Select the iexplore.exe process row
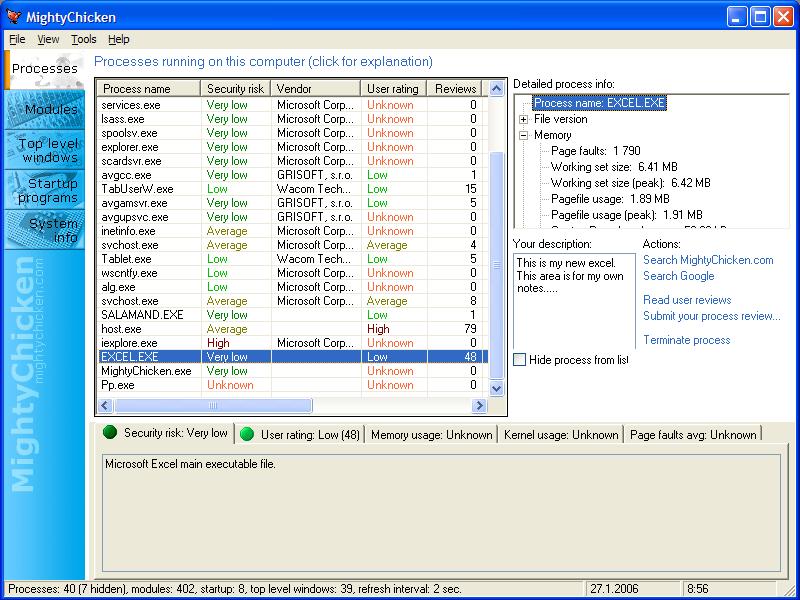The width and height of the screenshot is (800, 600). [x=293, y=343]
